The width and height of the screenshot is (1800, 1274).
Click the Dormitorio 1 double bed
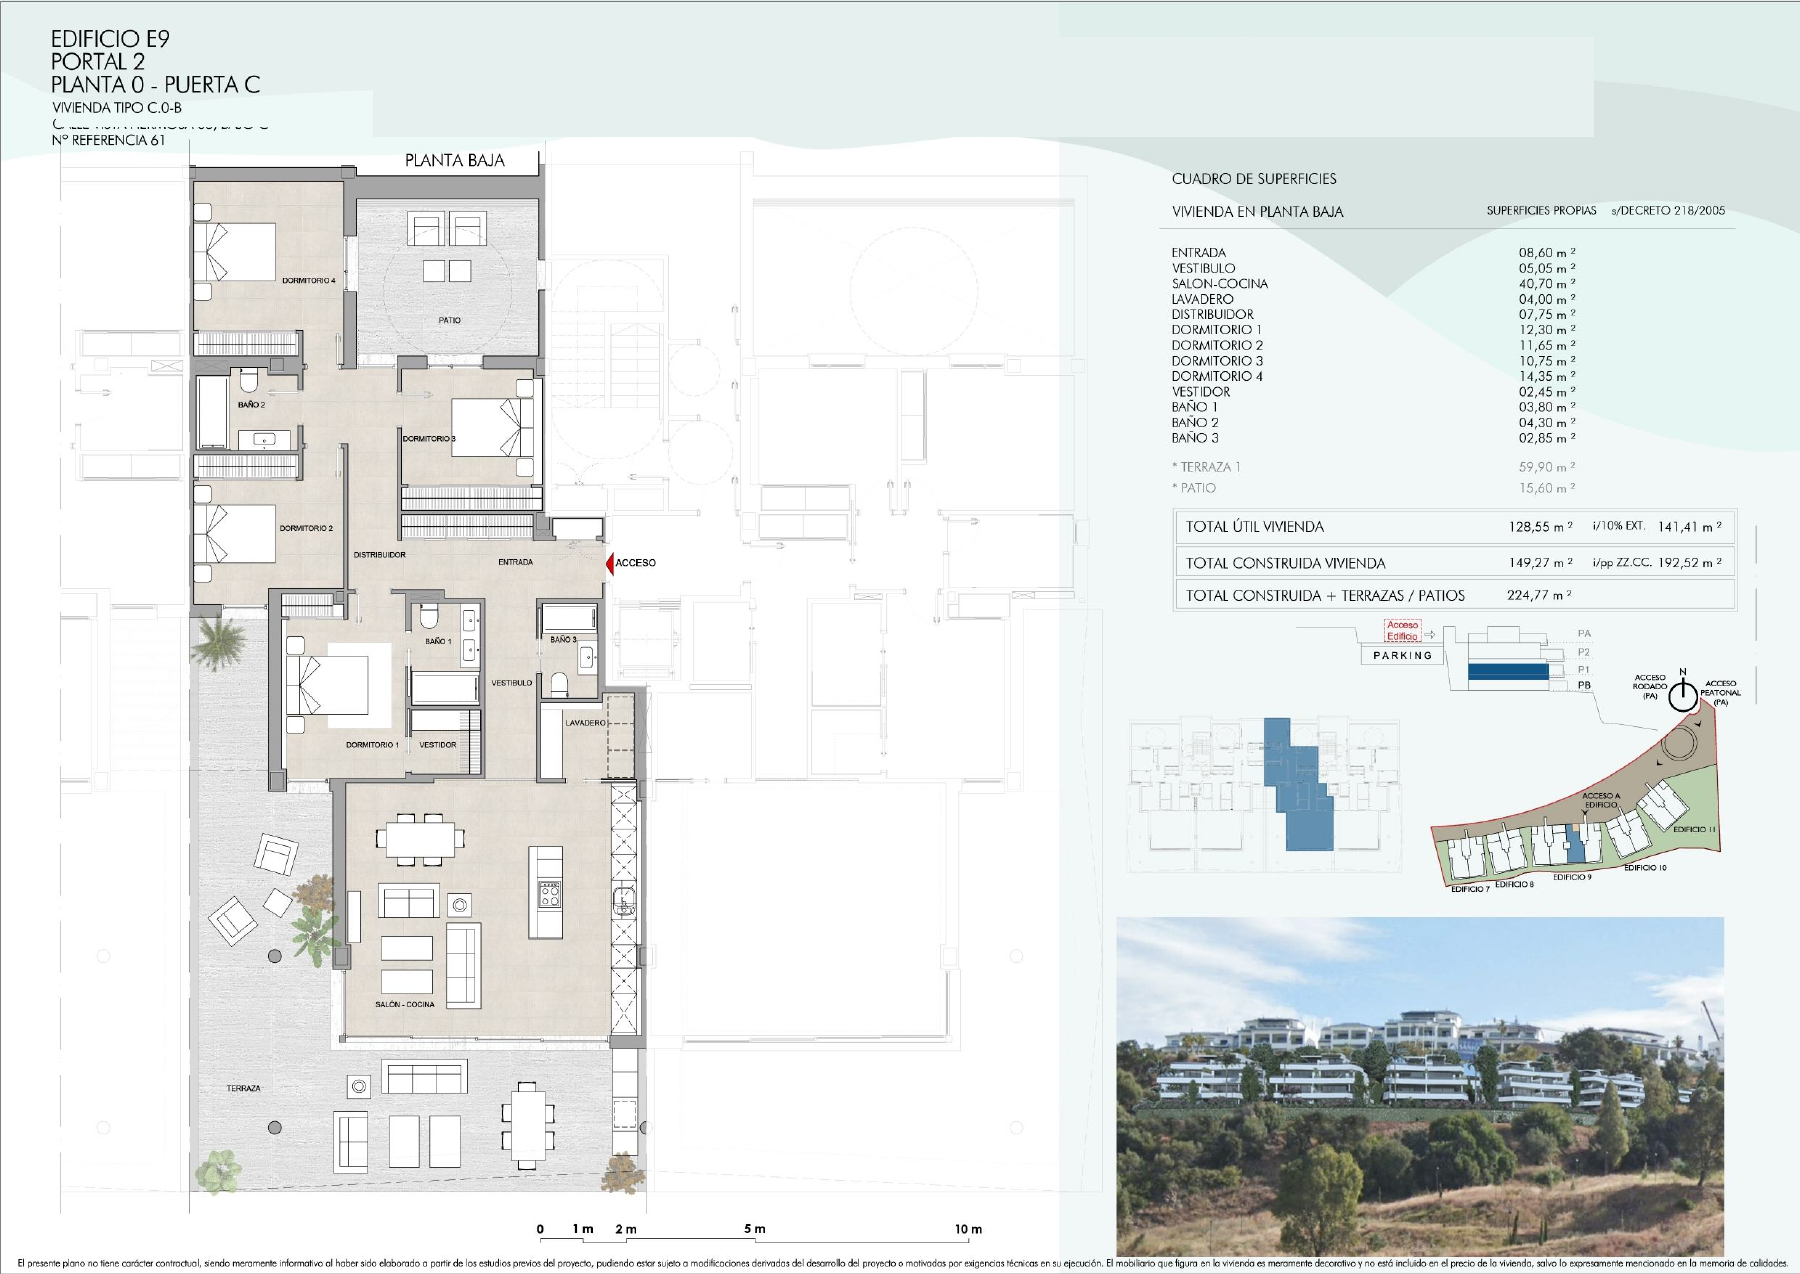click(326, 686)
